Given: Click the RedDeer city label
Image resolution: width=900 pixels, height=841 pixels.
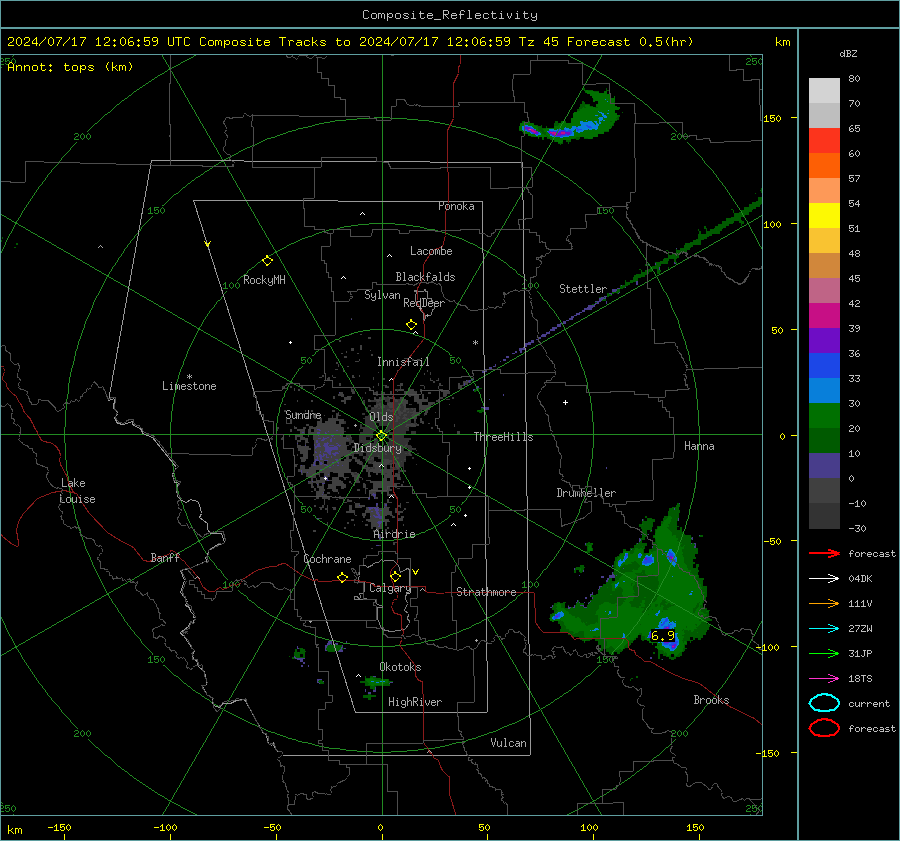Looking at the screenshot, I should click(x=424, y=303).
